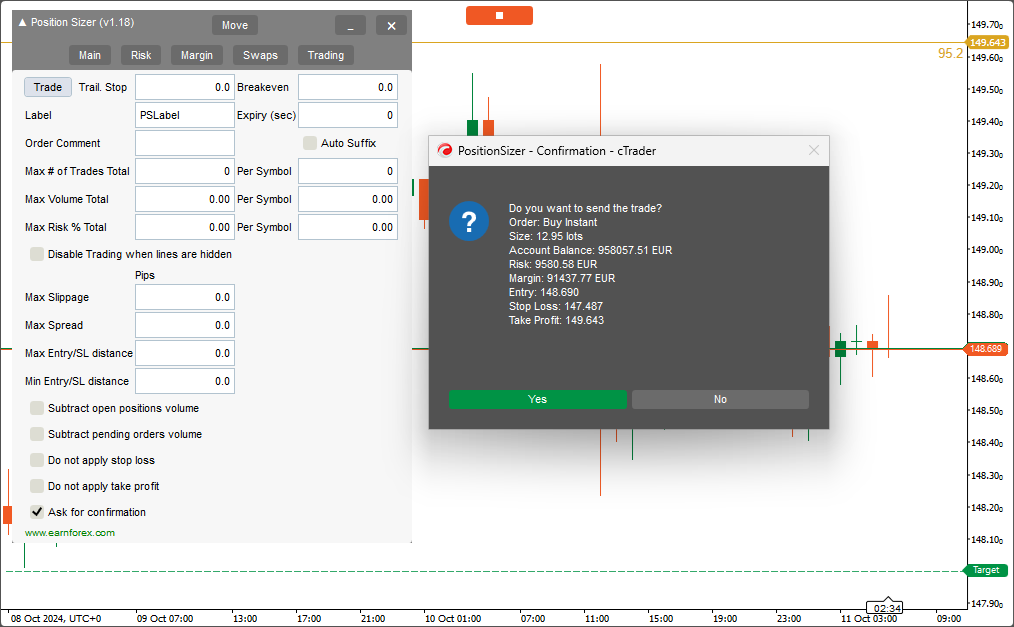
Task: Open the Margin tab
Action: tap(197, 55)
